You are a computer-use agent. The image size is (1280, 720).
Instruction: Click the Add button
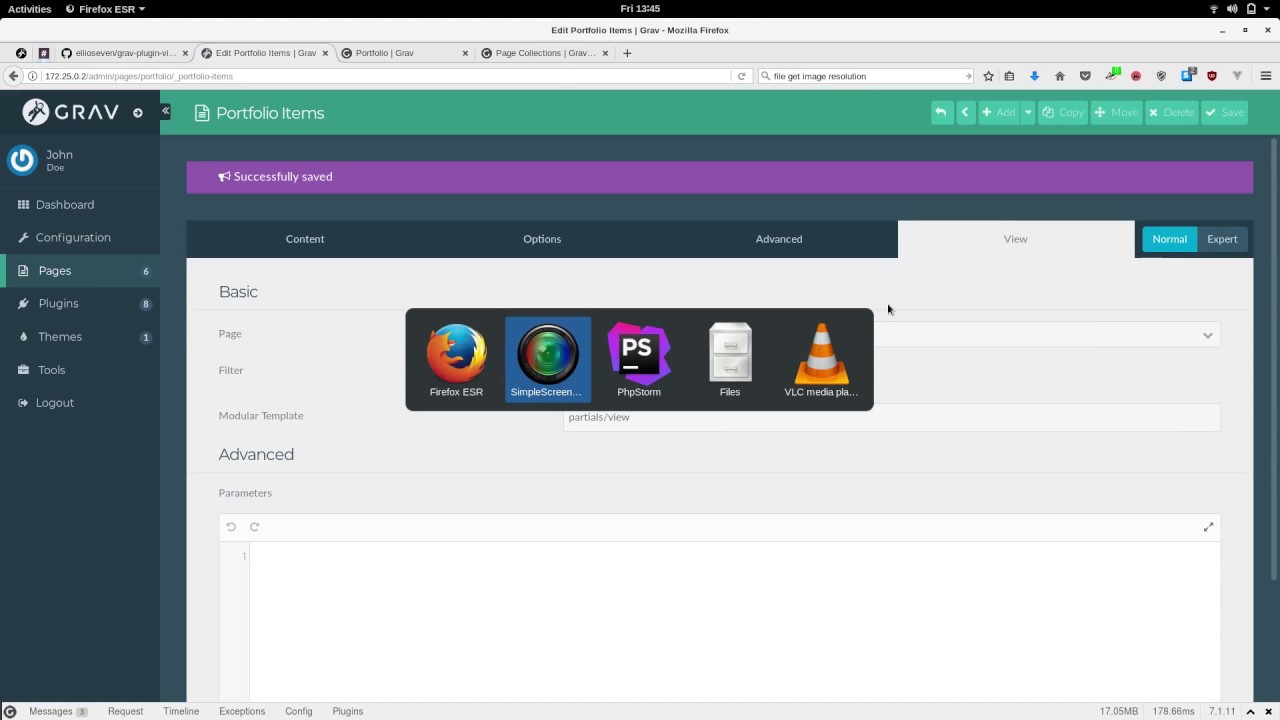click(998, 112)
